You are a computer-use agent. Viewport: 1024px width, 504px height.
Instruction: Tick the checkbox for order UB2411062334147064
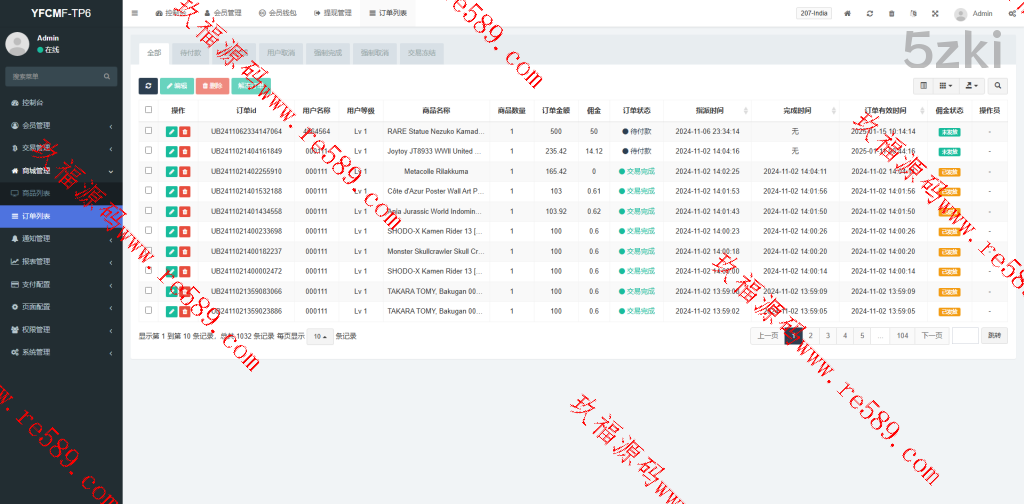click(x=149, y=131)
